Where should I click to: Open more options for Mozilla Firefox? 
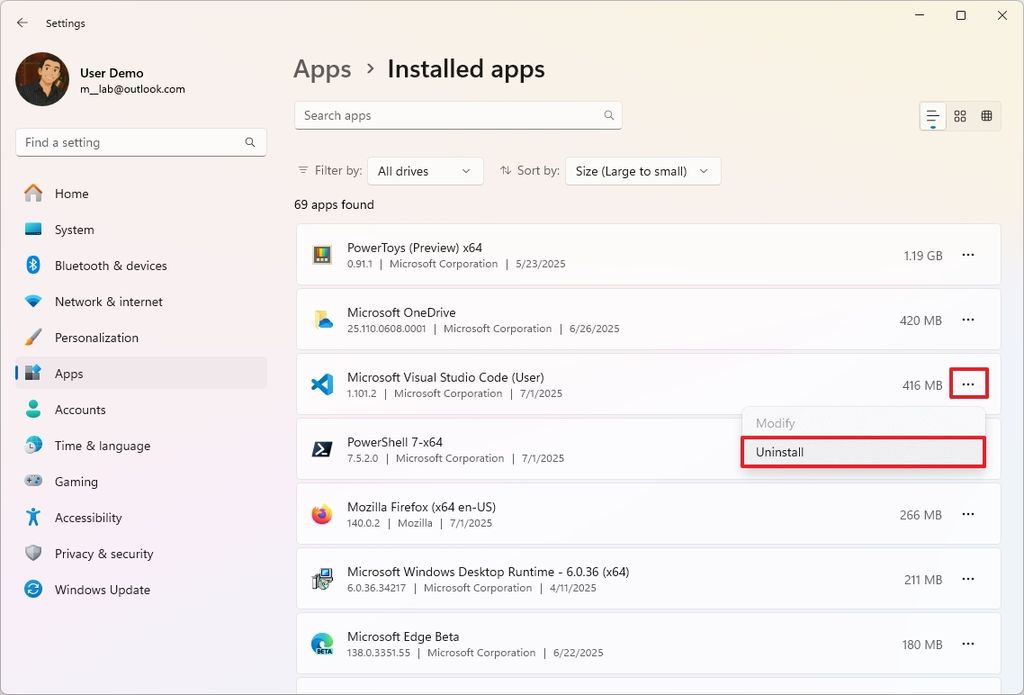tap(968, 514)
